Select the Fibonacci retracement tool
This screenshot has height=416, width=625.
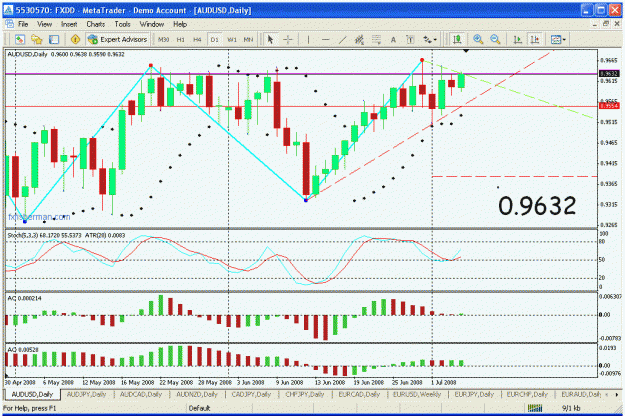coord(376,39)
